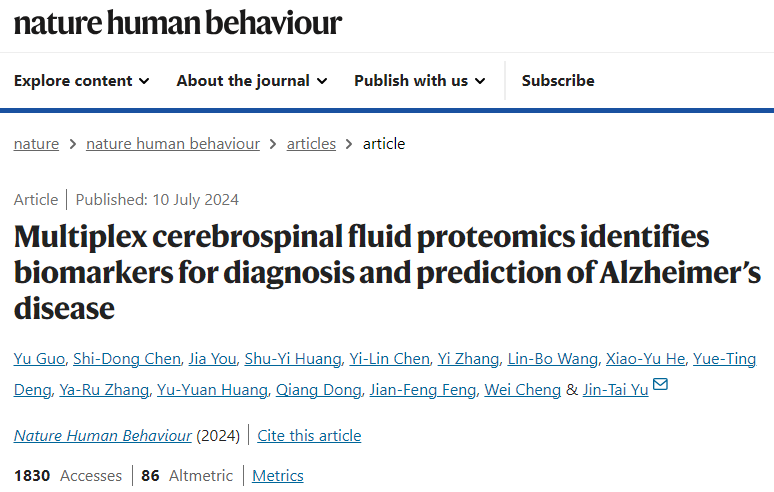774x492 pixels.
Task: Select author Wei Cheng
Action: point(522,390)
